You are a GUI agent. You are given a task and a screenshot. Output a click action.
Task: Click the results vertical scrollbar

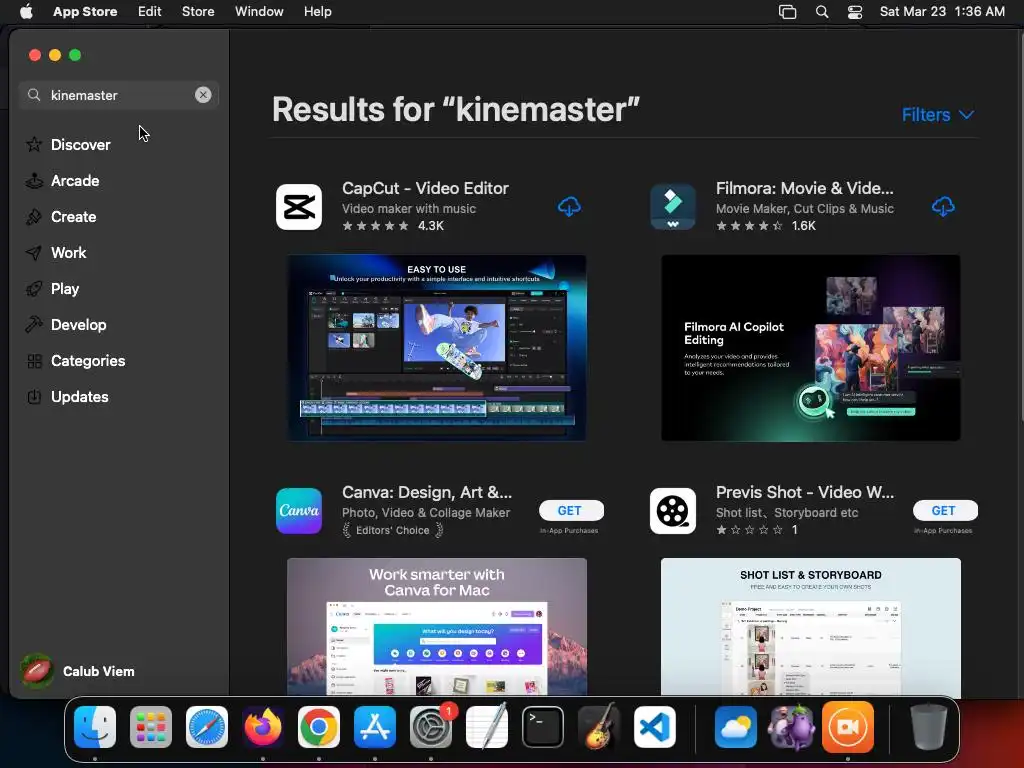coord(1021,229)
